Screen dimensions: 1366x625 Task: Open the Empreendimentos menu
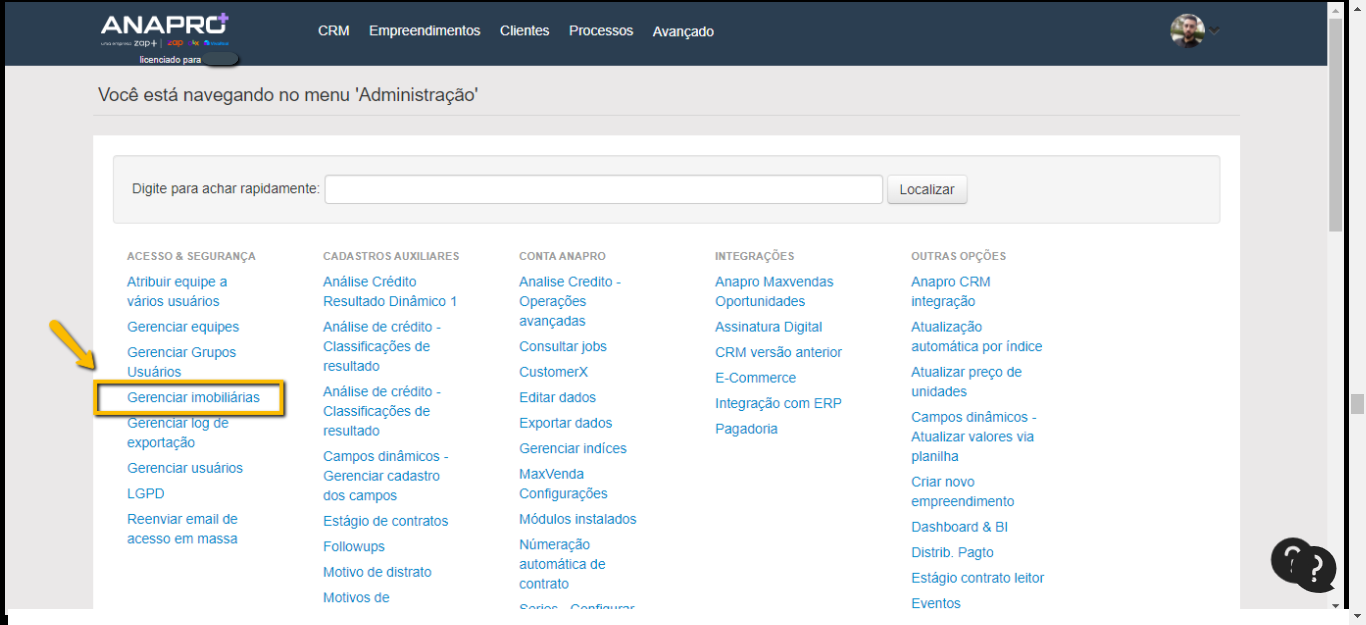424,31
